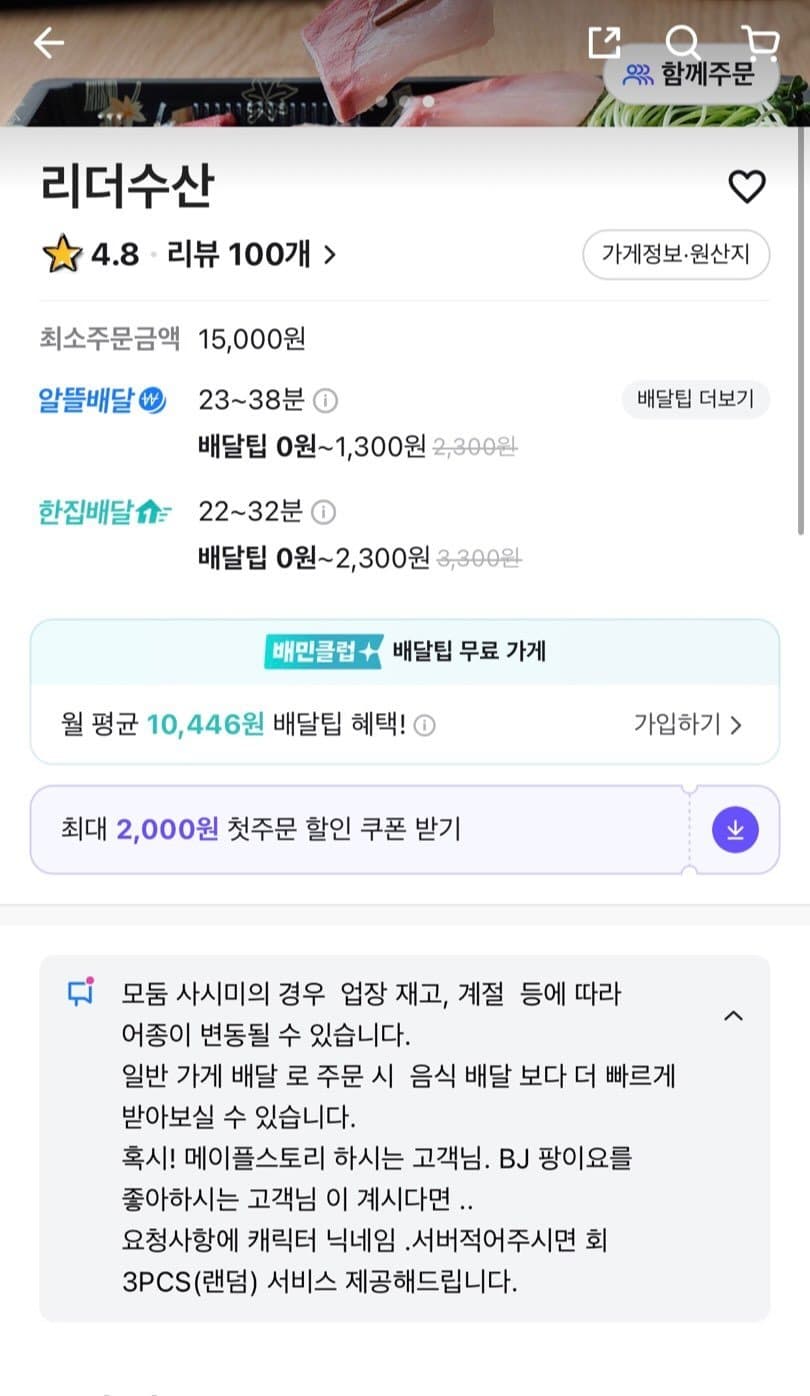Tap info icon next to 22~32분
The width and height of the screenshot is (810, 1396).
(323, 513)
